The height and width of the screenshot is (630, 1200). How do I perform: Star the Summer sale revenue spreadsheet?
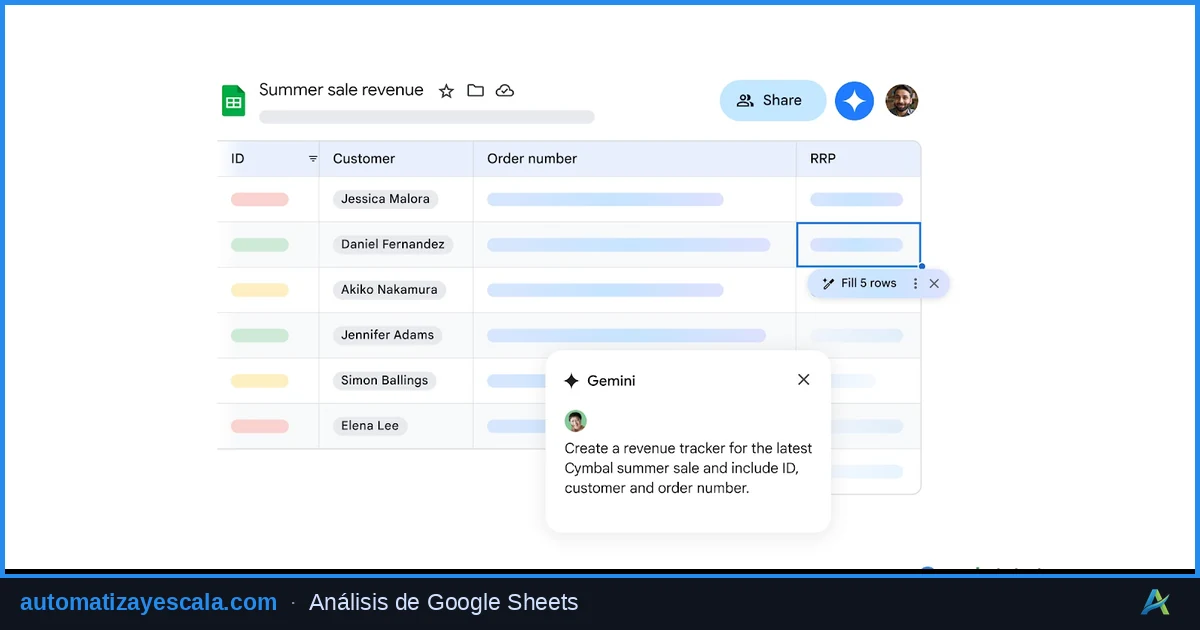click(446, 90)
